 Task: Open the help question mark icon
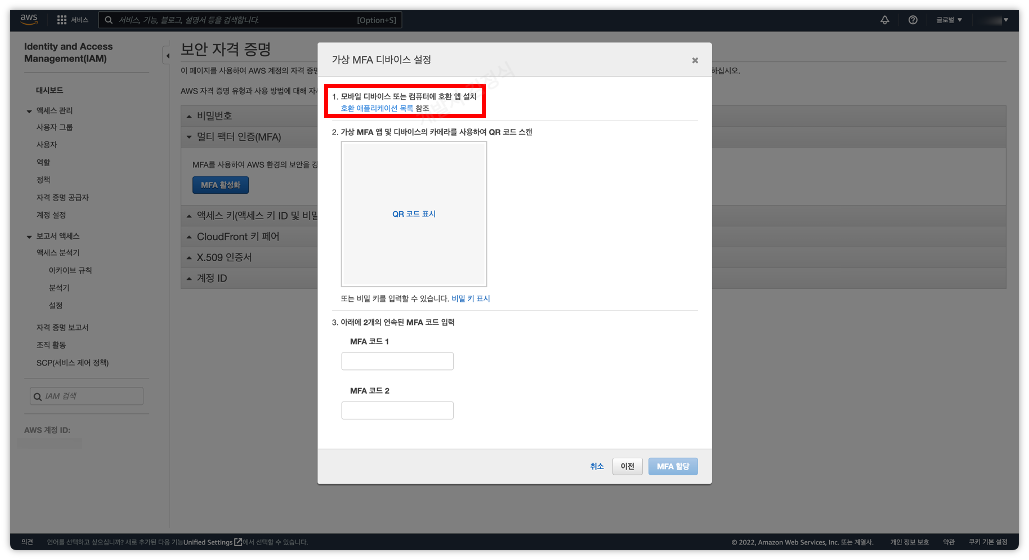(x=913, y=20)
